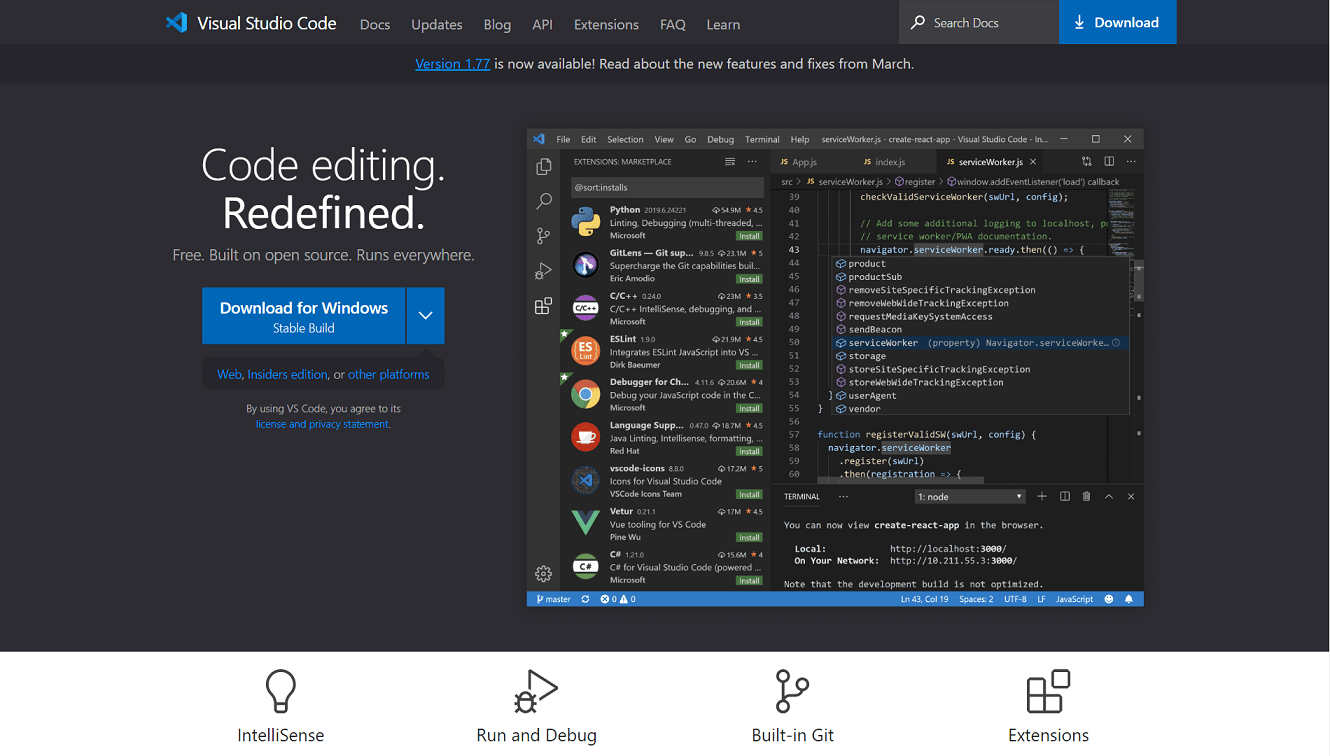The image size is (1330, 756).
Task: Click the smiley feedback icon in the status bar
Action: coord(1108,599)
